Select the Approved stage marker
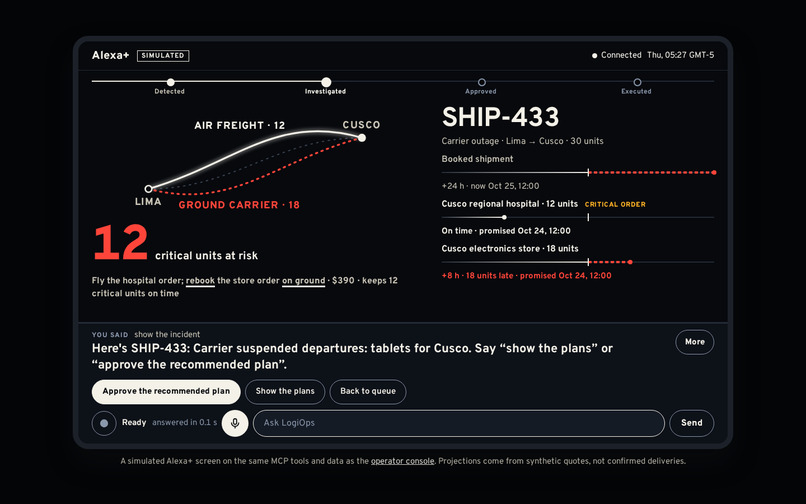This screenshot has width=806, height=504. (x=481, y=82)
